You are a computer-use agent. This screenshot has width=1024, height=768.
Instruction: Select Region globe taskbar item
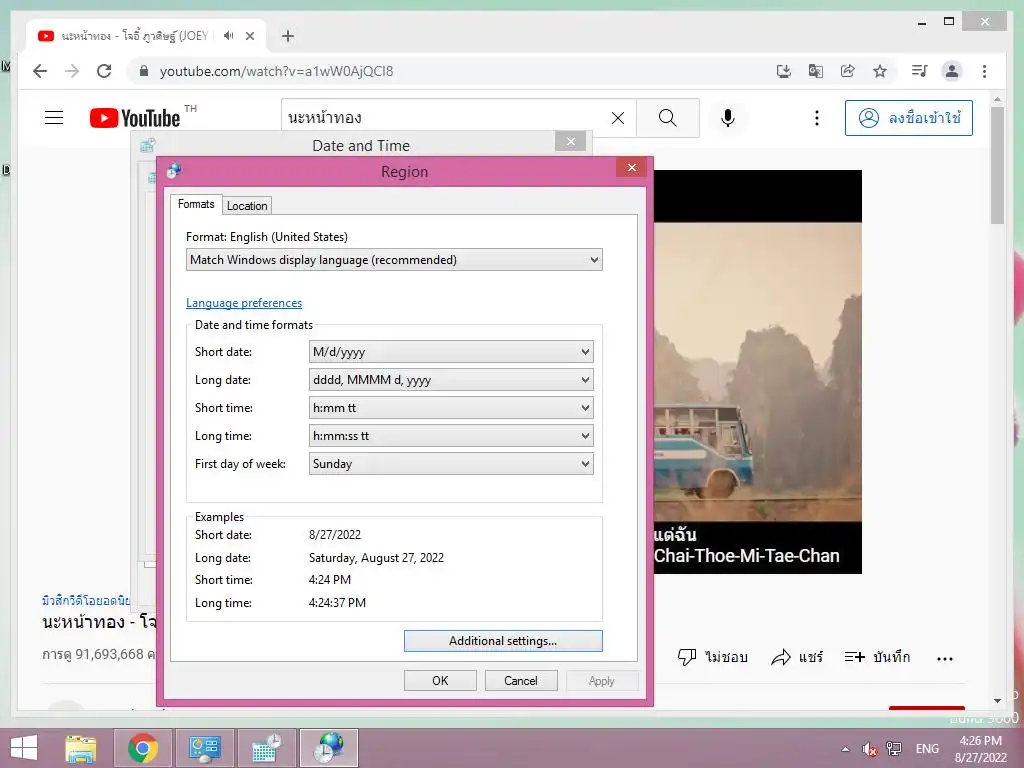[x=328, y=748]
